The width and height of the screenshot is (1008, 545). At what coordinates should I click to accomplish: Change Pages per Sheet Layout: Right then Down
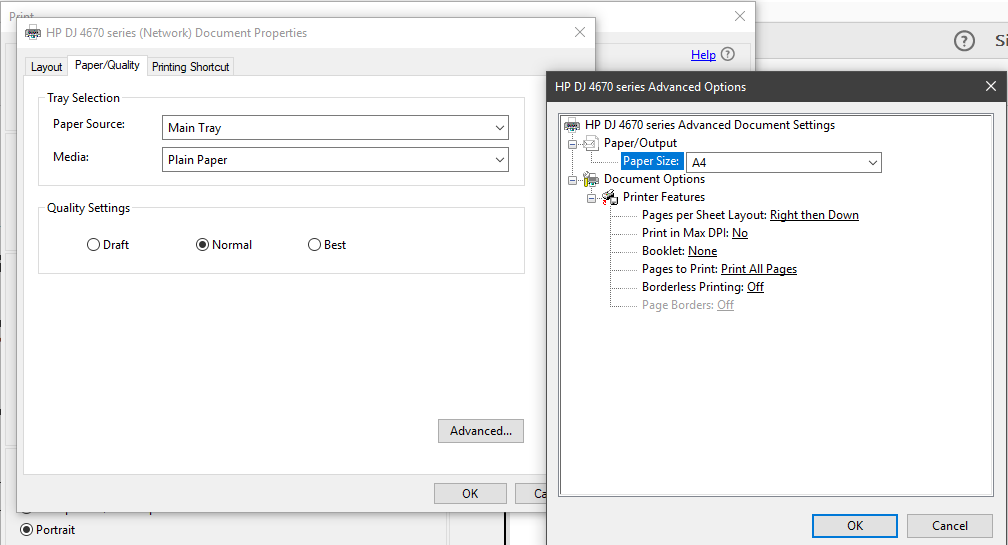[814, 215]
